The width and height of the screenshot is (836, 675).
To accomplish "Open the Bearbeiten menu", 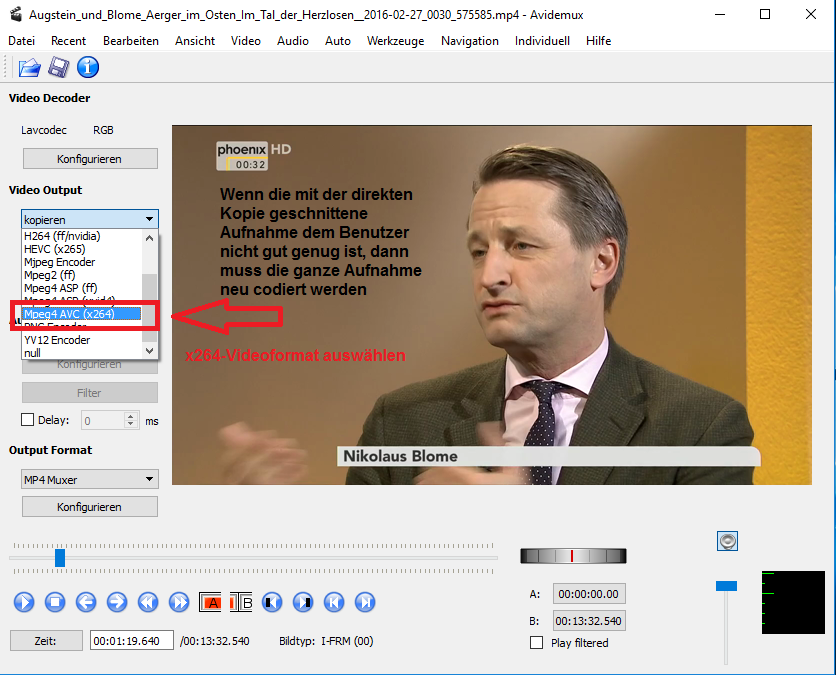I will click(x=131, y=41).
